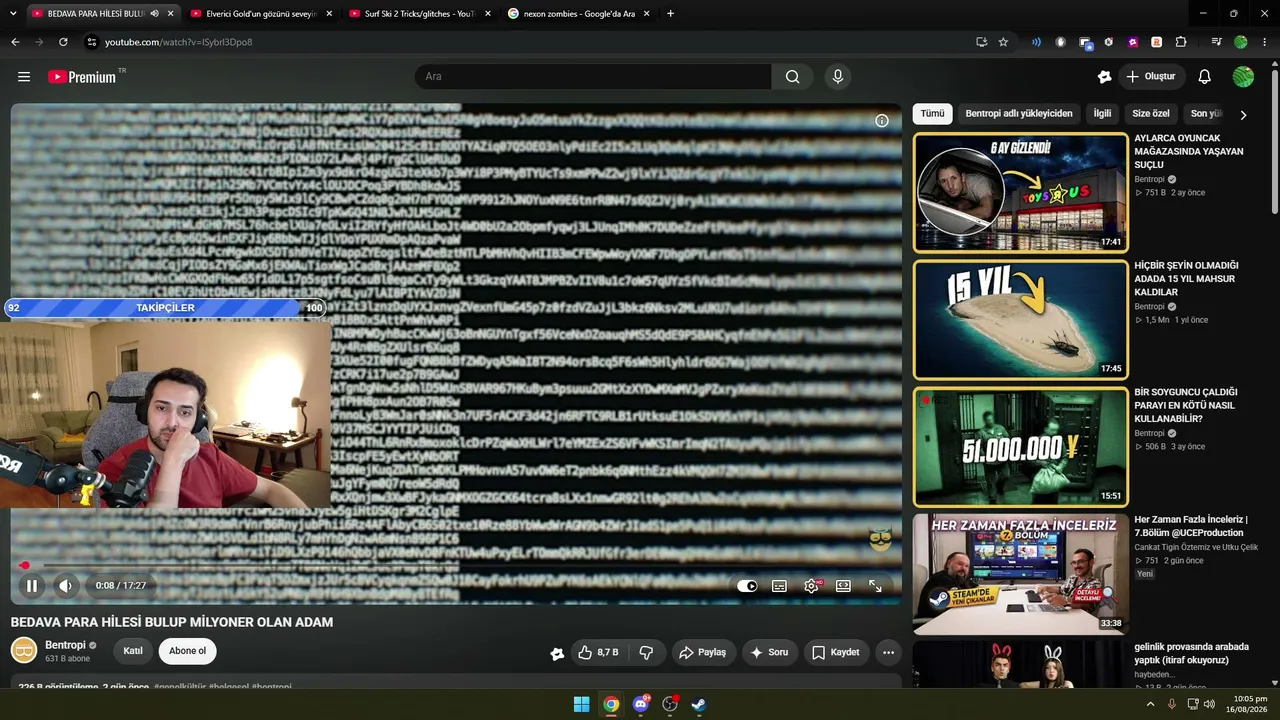Open YouTube notifications bell
This screenshot has height=720, width=1280.
pos(1205,77)
